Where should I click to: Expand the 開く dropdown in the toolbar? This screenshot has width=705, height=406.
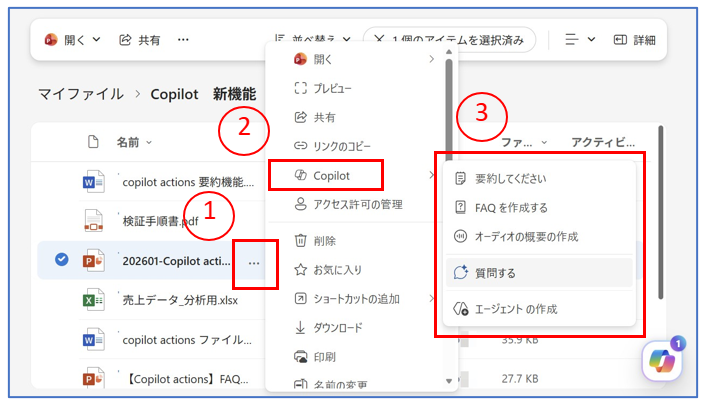click(x=72, y=40)
